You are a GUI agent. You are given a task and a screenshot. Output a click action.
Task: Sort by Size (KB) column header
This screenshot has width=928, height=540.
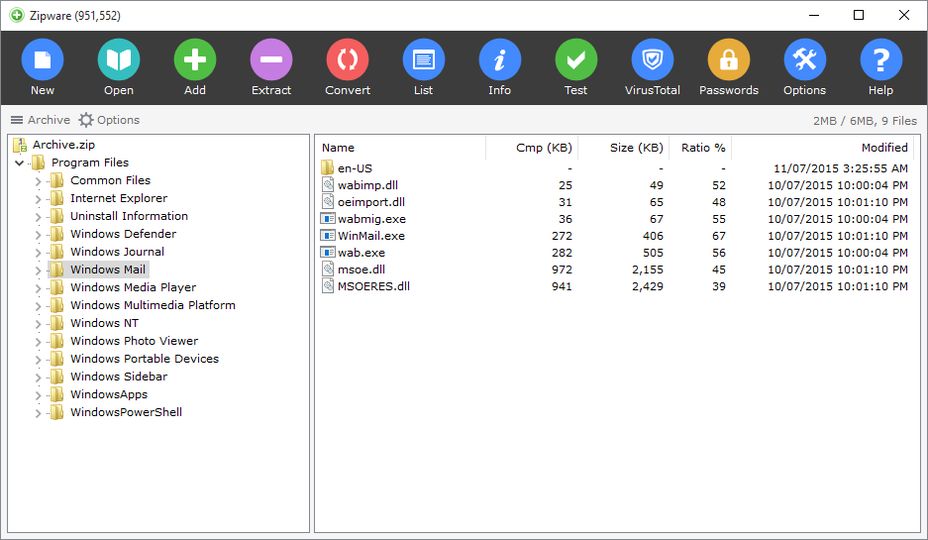[x=623, y=147]
